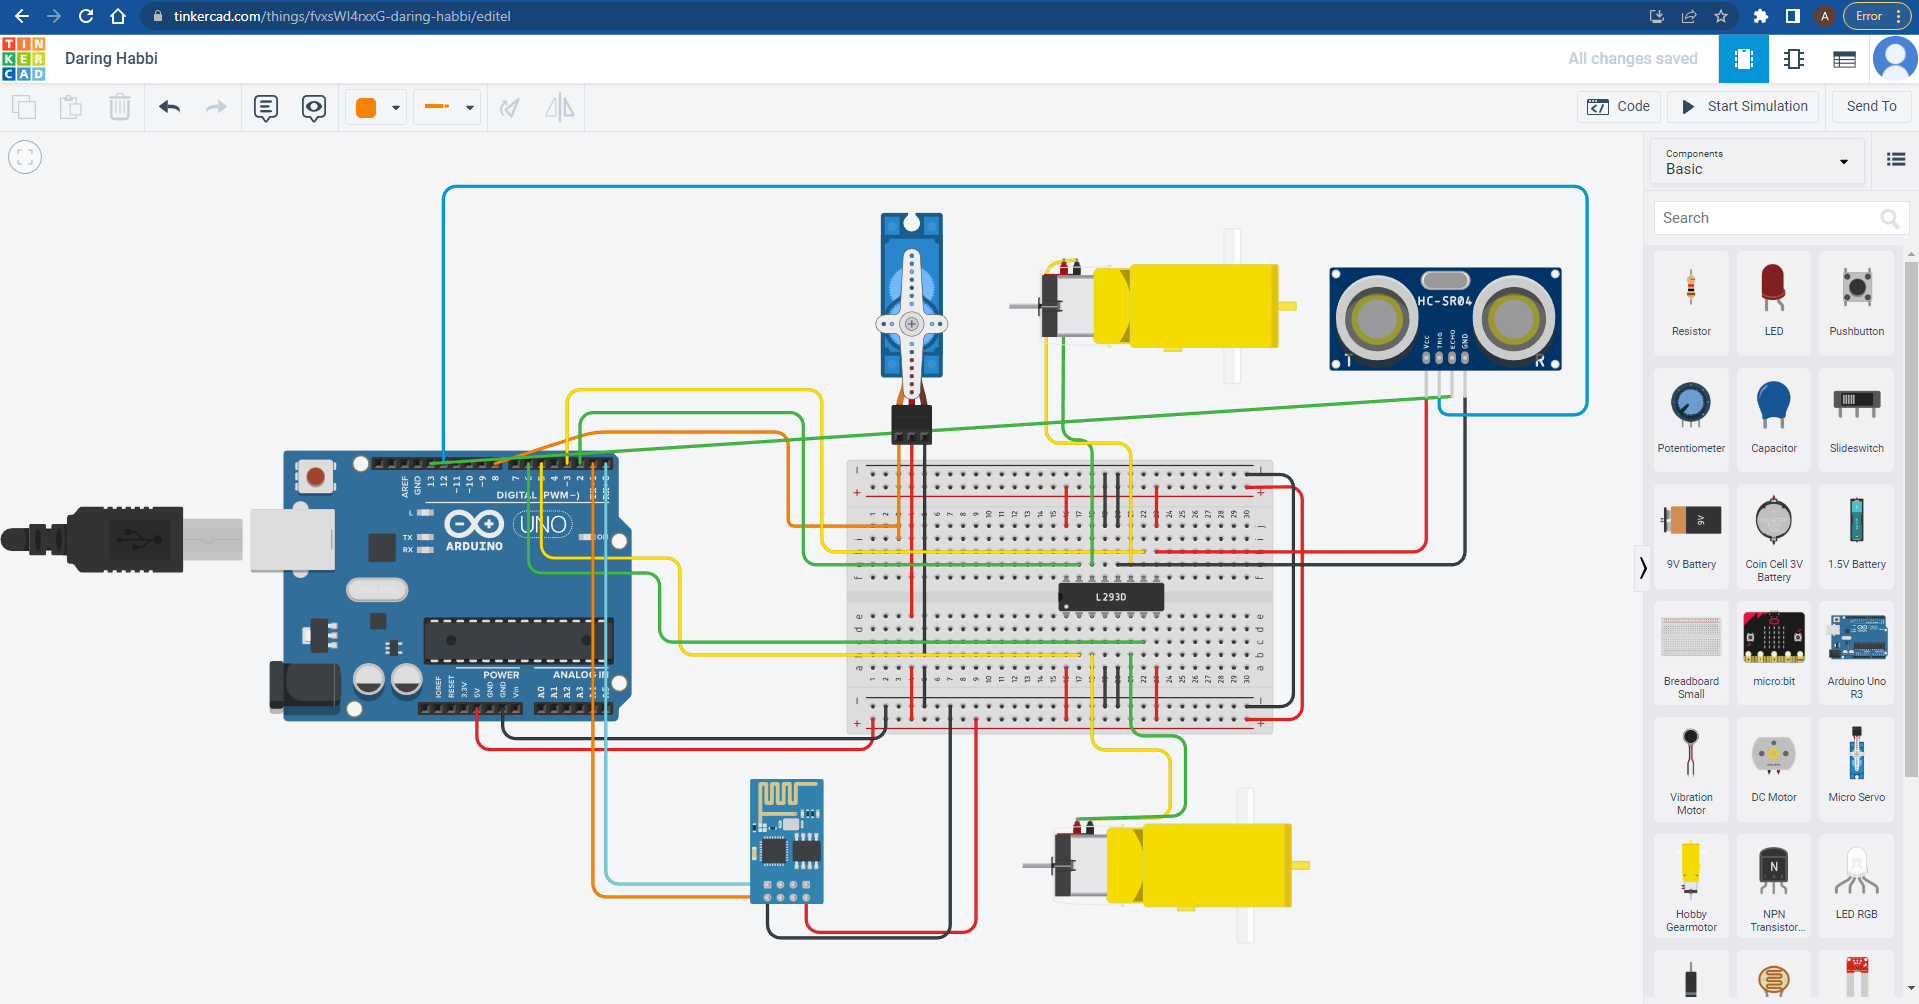Screen dimensions: 1919x1004
Task: Switch to Schematic view
Action: [1794, 59]
